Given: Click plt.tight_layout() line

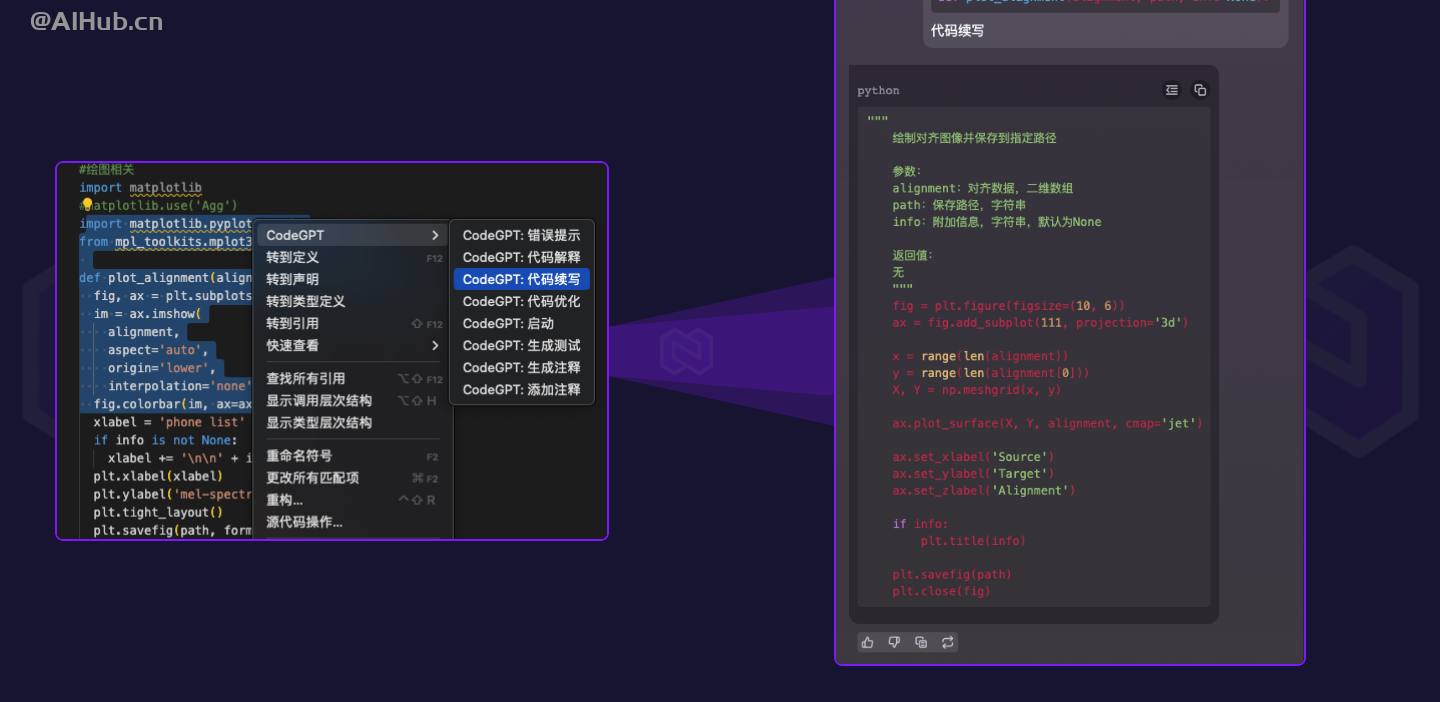Looking at the screenshot, I should point(158,512).
